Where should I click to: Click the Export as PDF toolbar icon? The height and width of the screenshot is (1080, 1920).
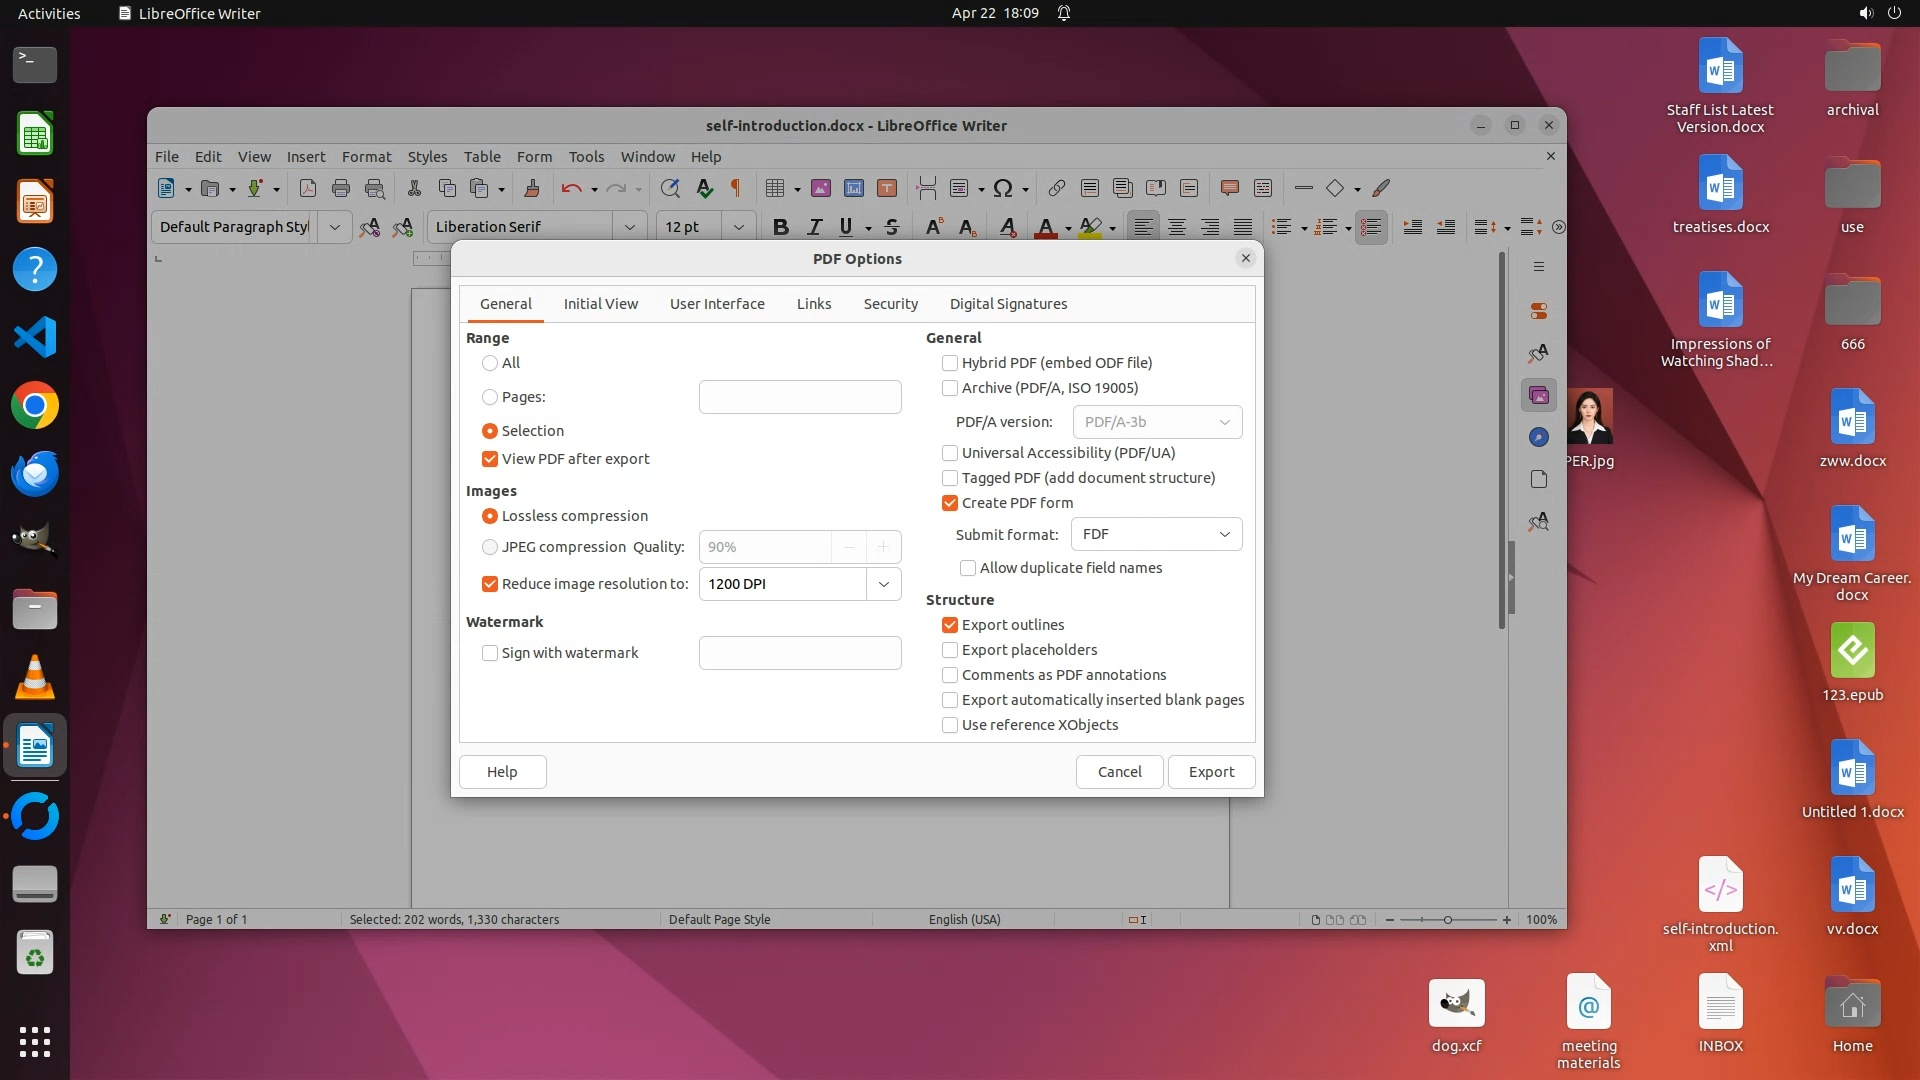(x=308, y=188)
